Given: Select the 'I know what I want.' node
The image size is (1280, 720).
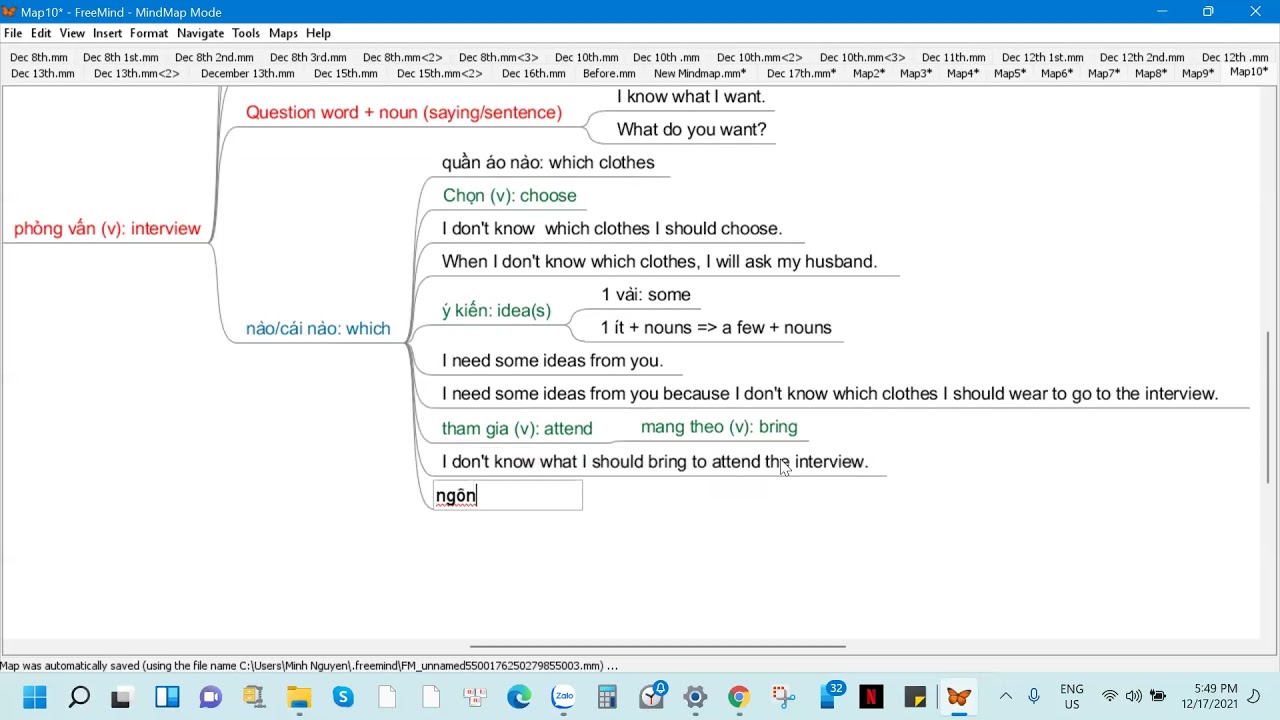Looking at the screenshot, I should 691,96.
